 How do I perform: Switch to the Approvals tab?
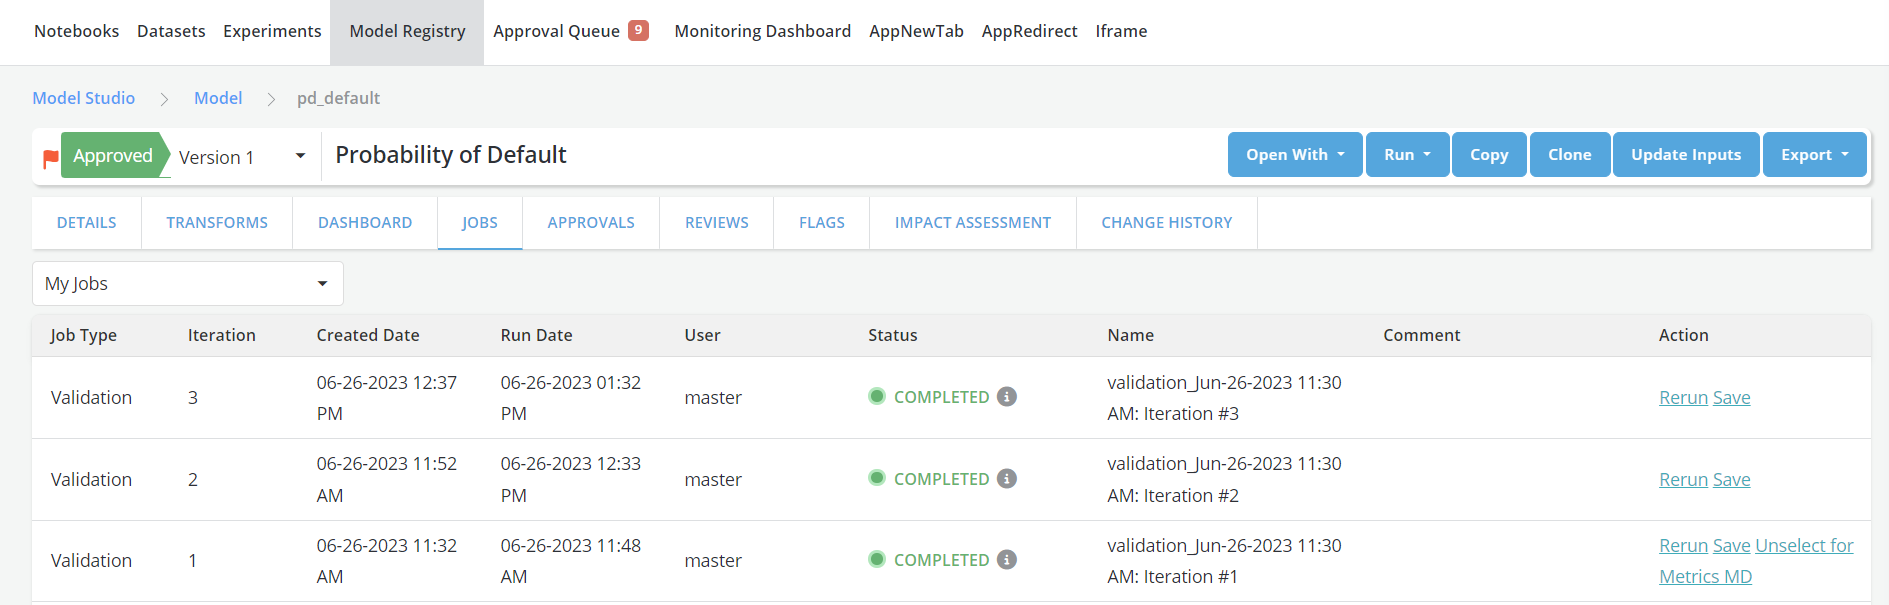coord(590,223)
